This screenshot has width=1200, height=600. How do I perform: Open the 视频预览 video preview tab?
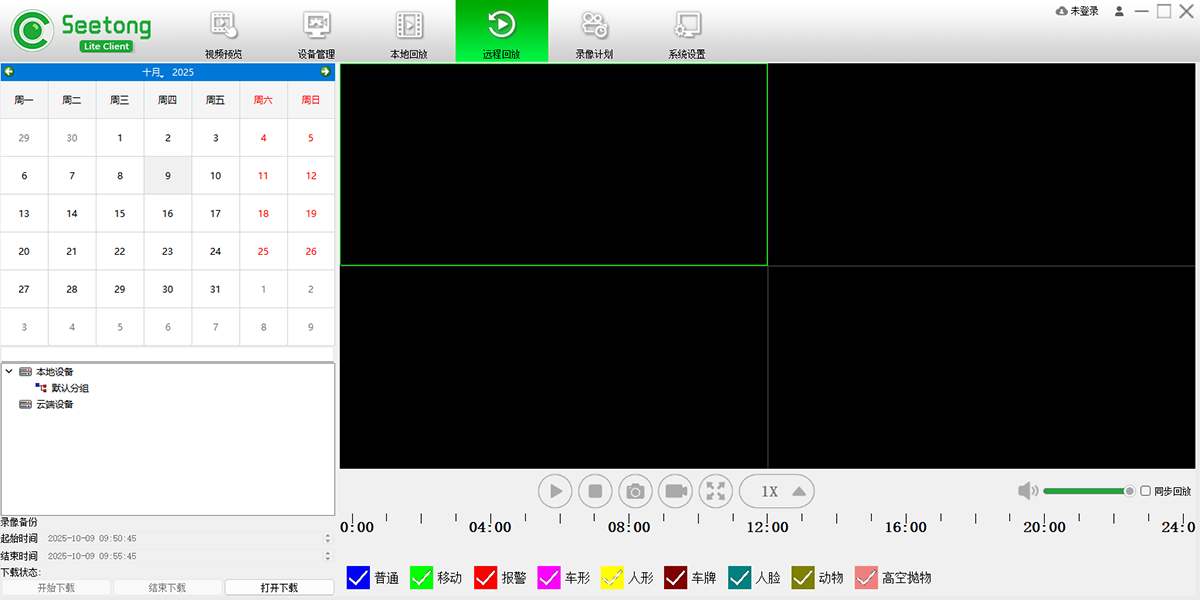(223, 32)
